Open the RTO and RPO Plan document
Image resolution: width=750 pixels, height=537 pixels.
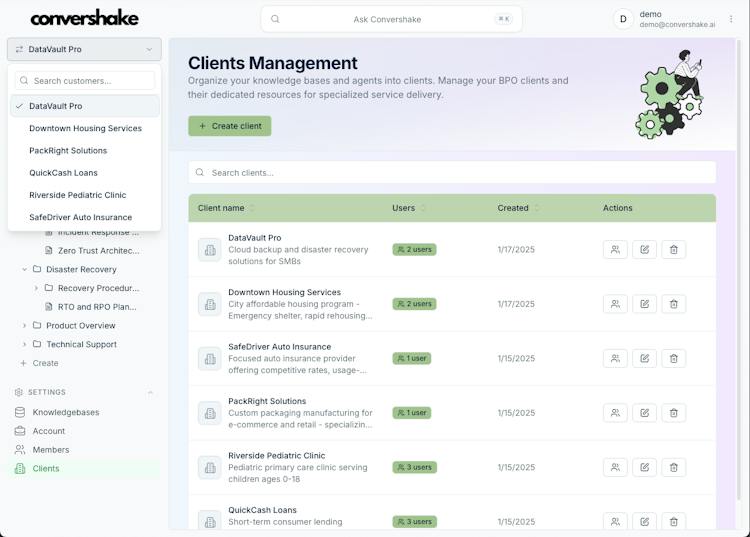coord(90,307)
